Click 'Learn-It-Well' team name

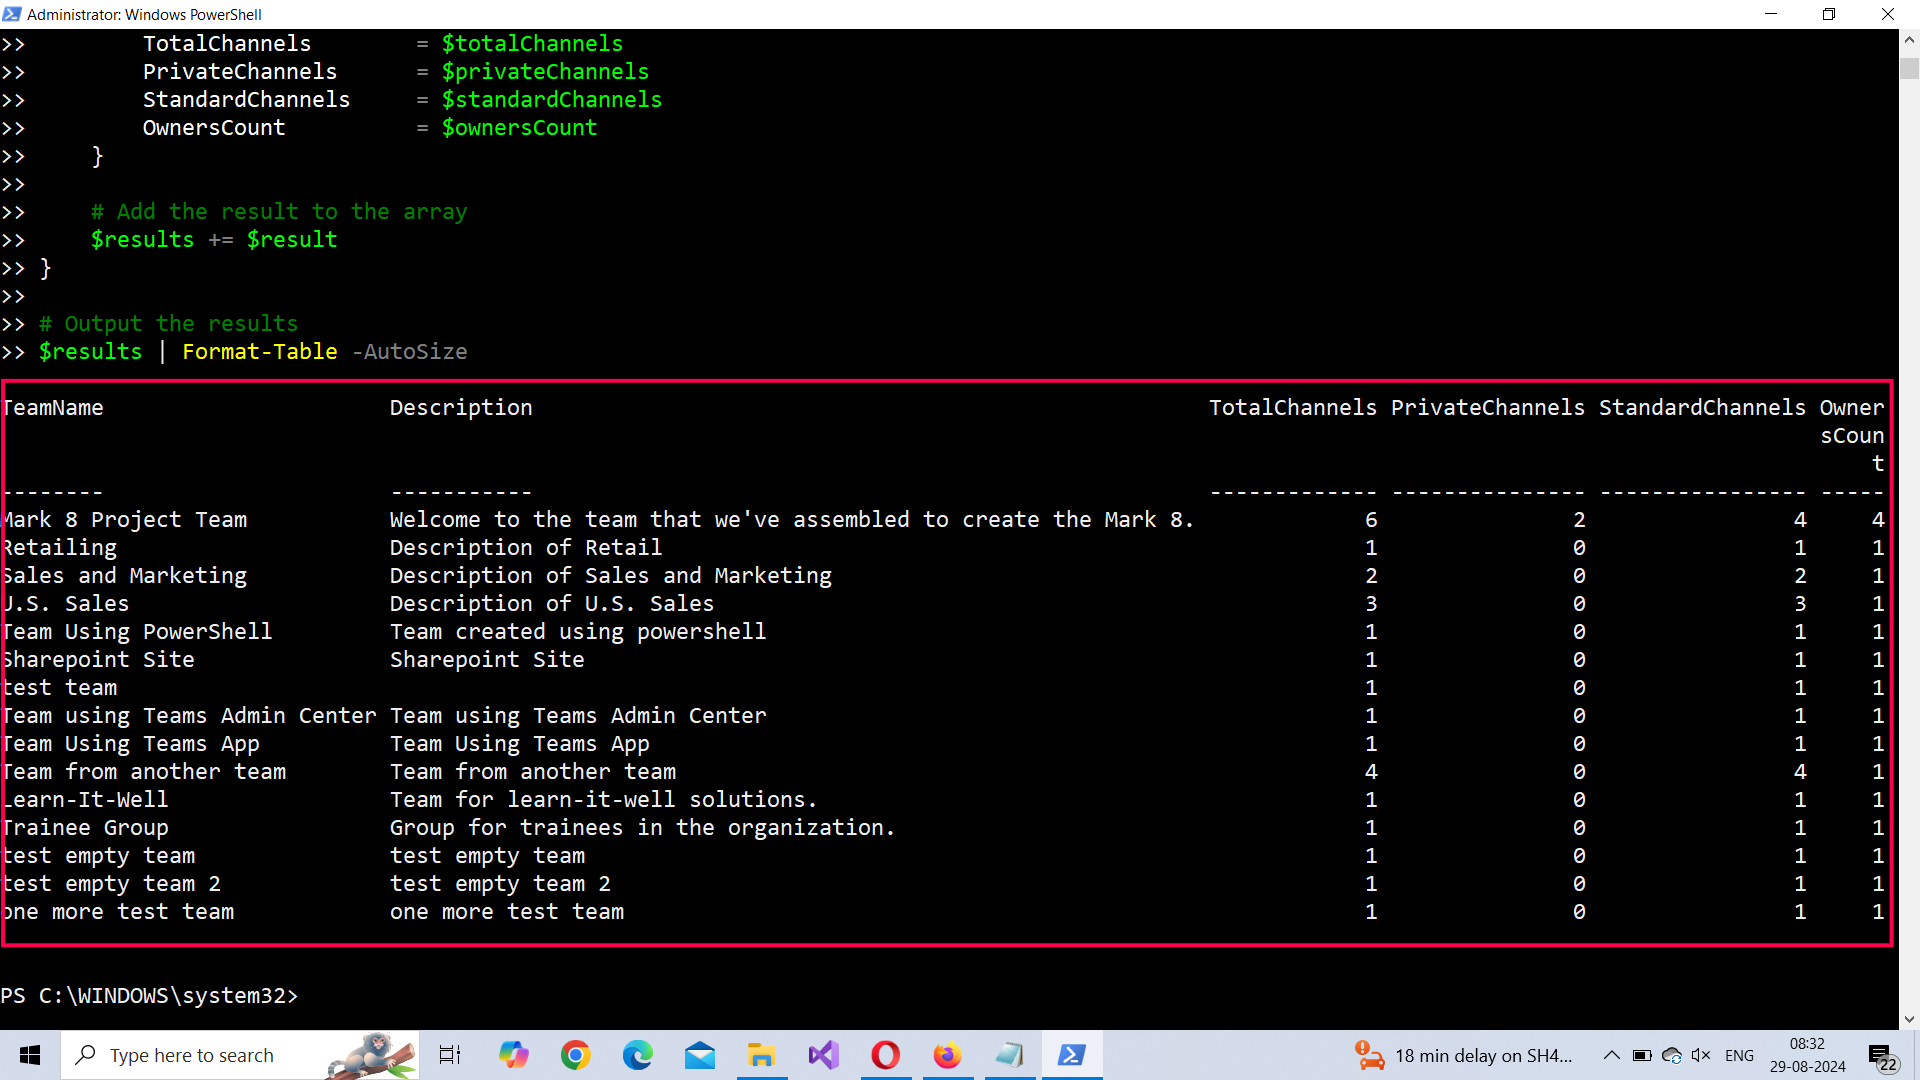tap(85, 800)
